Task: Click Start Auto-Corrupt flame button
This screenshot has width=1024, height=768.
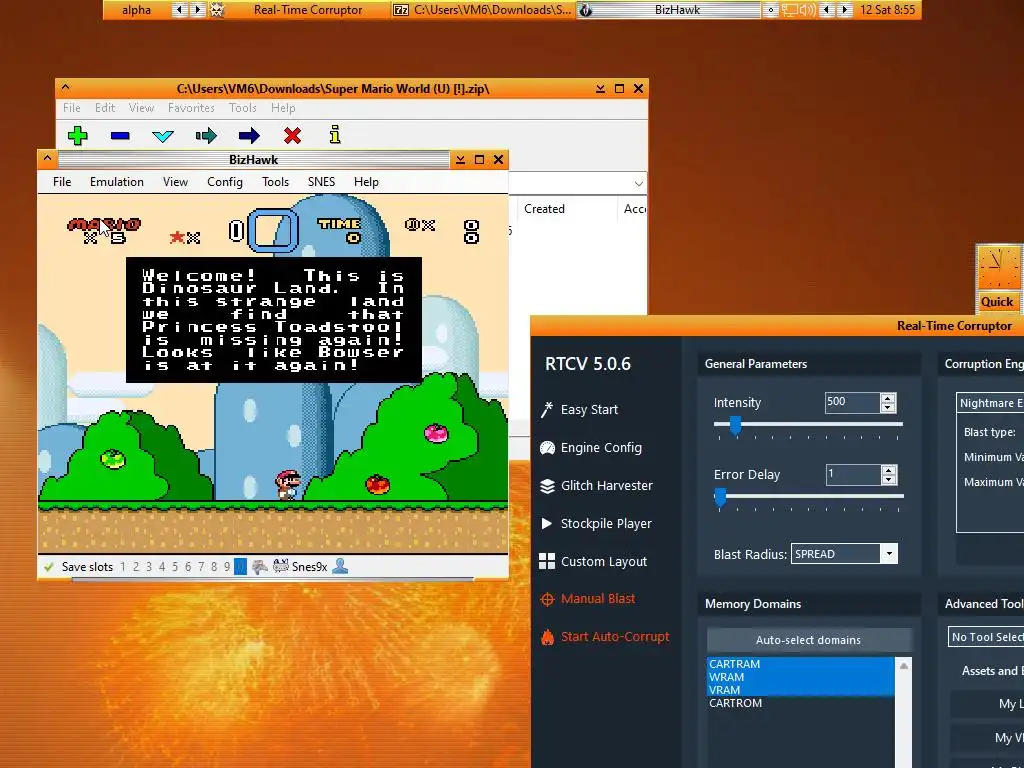Action: 605,636
